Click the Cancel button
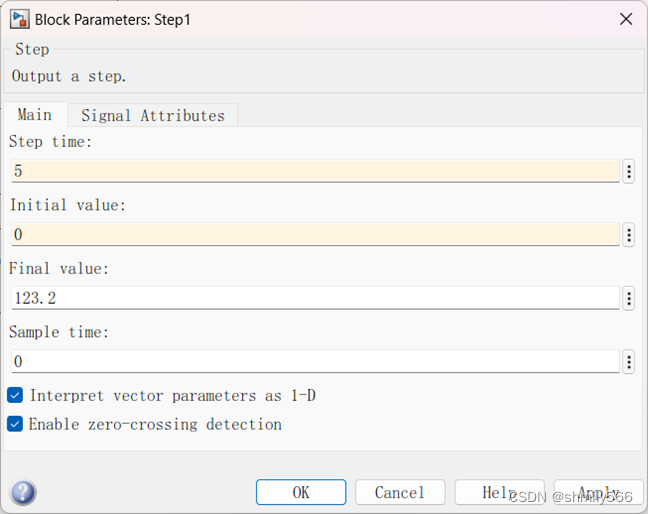 399,492
